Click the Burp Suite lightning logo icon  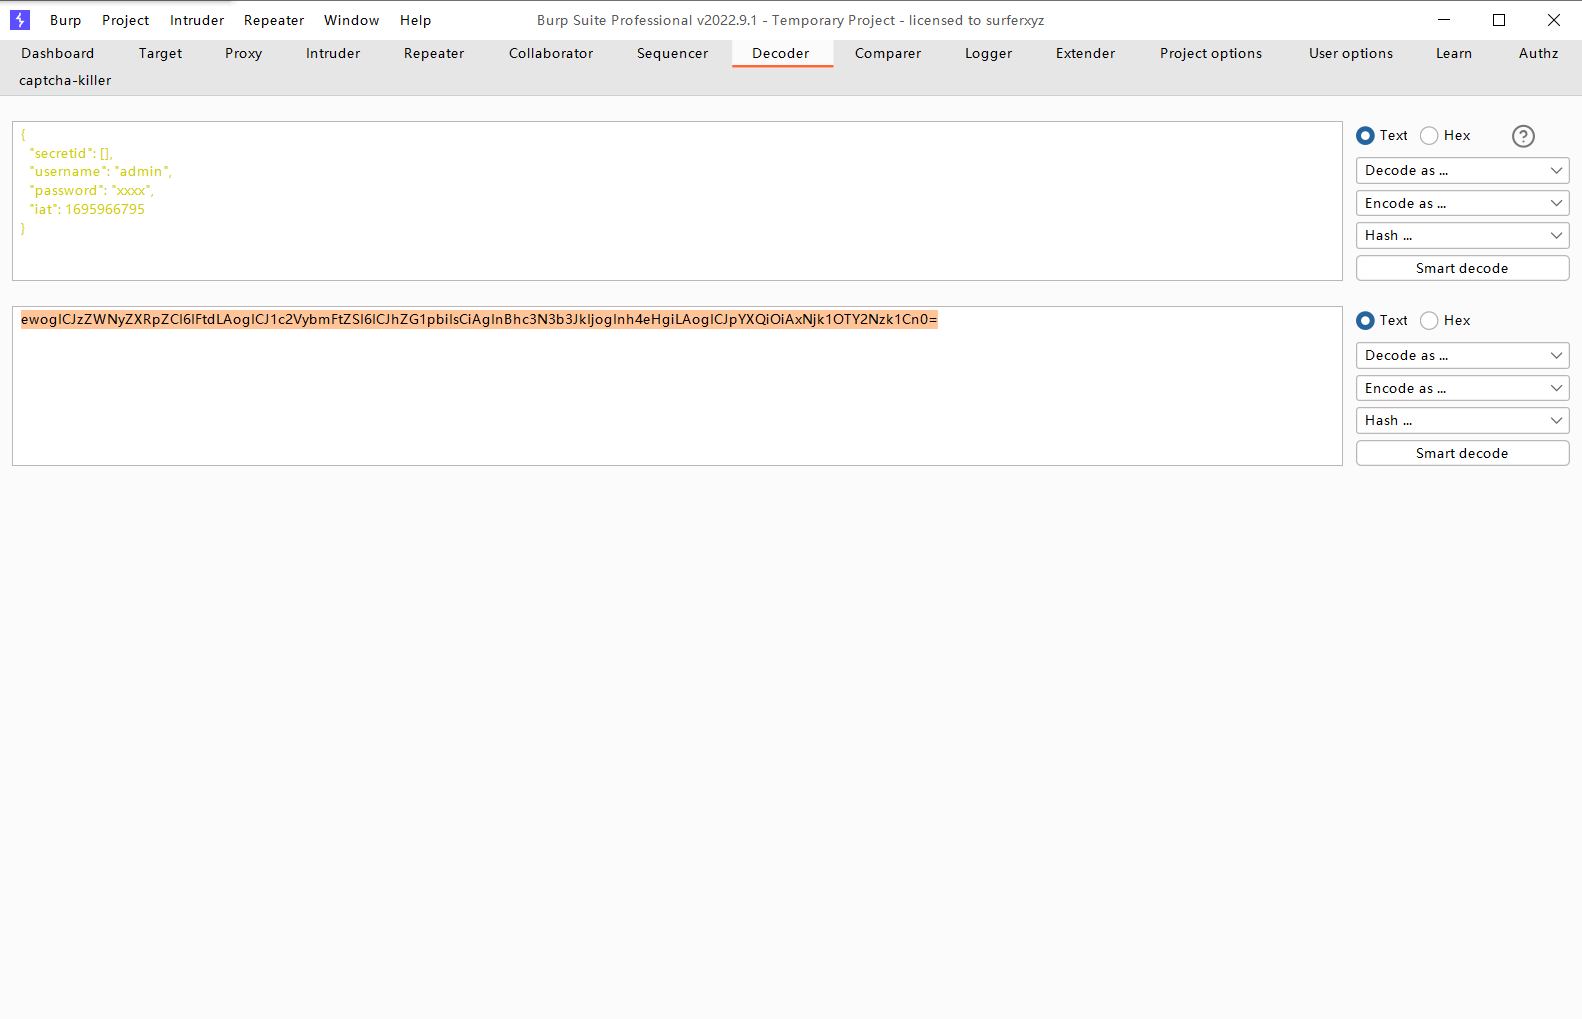click(x=20, y=20)
